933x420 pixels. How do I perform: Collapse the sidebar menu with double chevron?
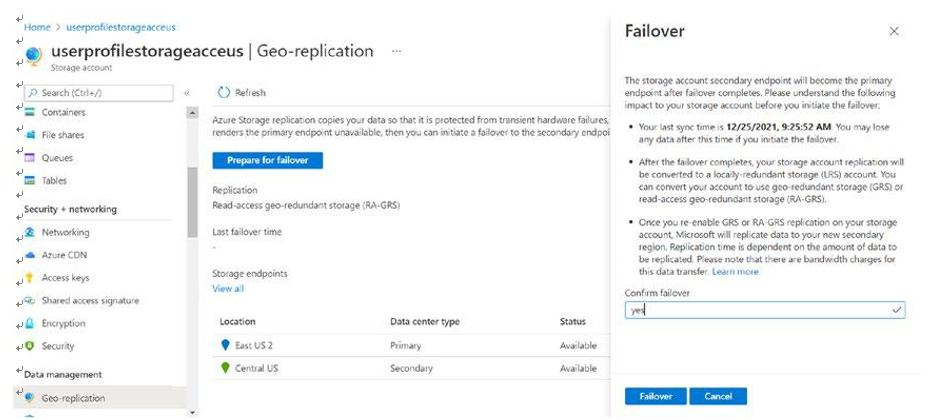pos(187,93)
